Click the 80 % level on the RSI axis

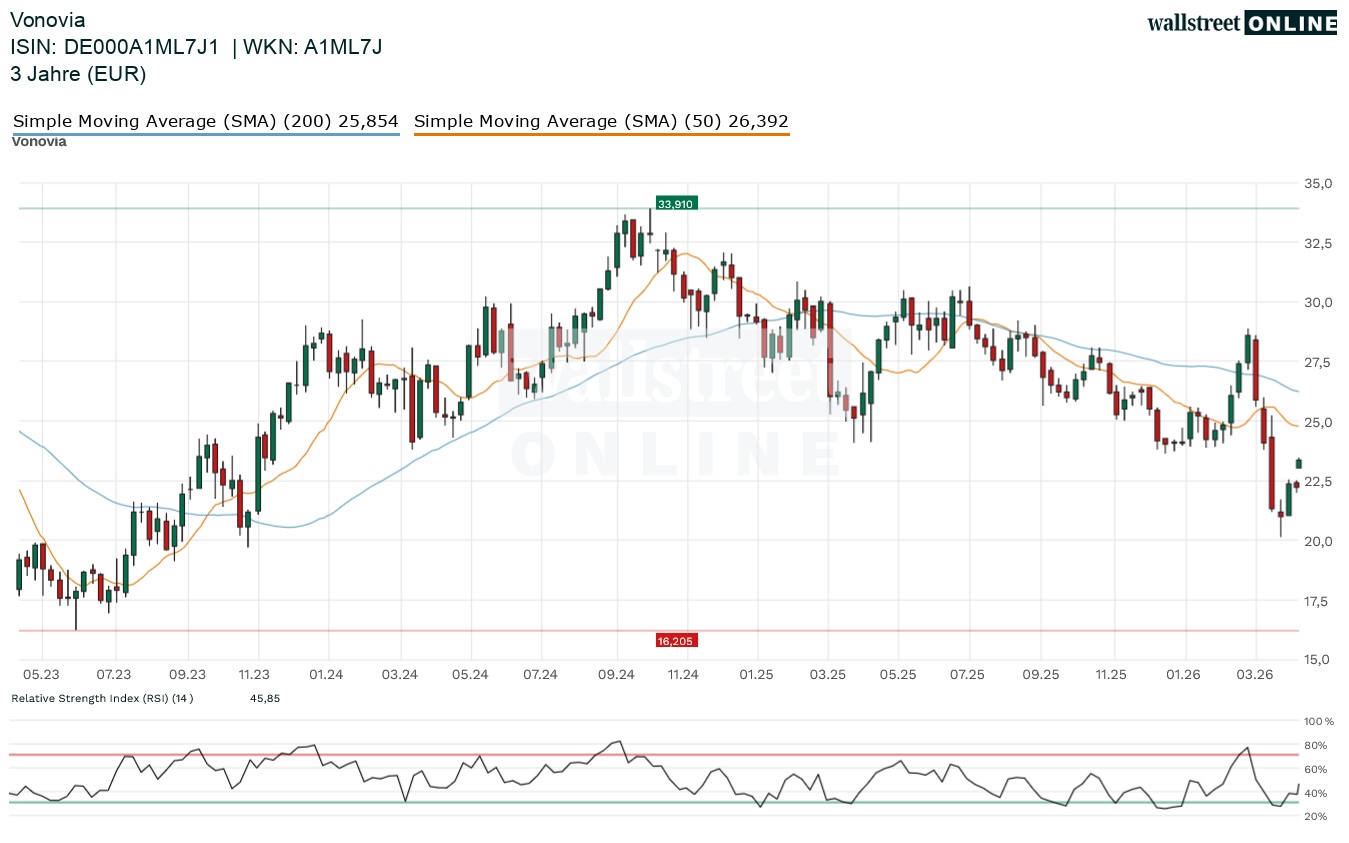(x=1316, y=745)
